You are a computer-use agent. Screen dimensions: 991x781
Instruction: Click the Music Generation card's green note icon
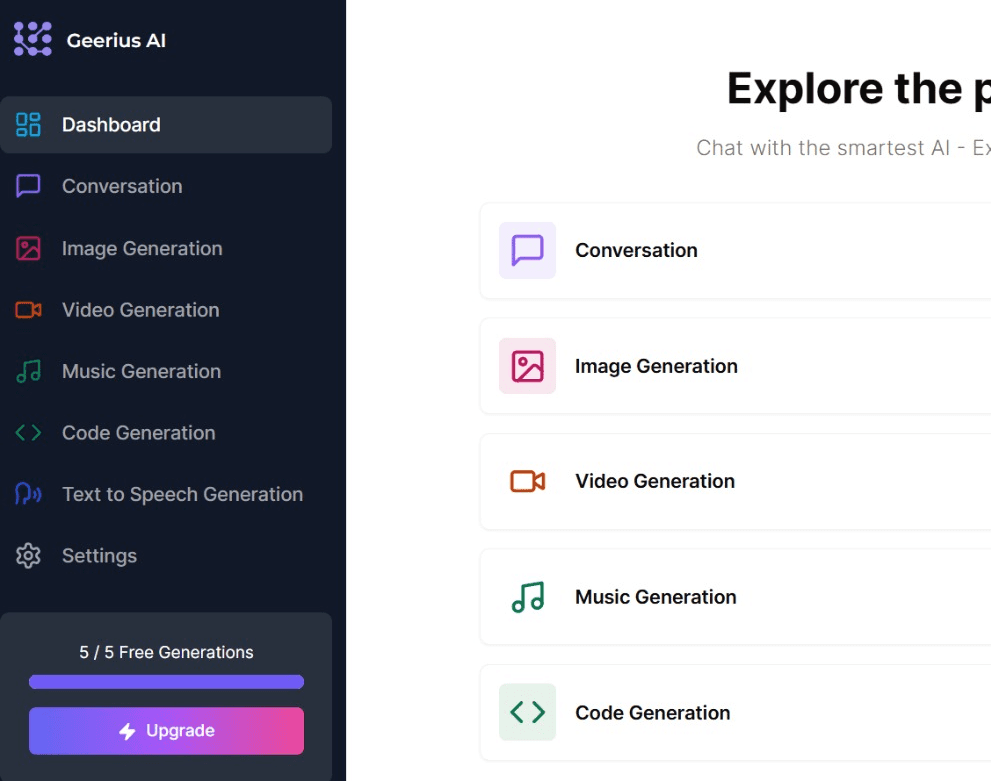pos(527,597)
